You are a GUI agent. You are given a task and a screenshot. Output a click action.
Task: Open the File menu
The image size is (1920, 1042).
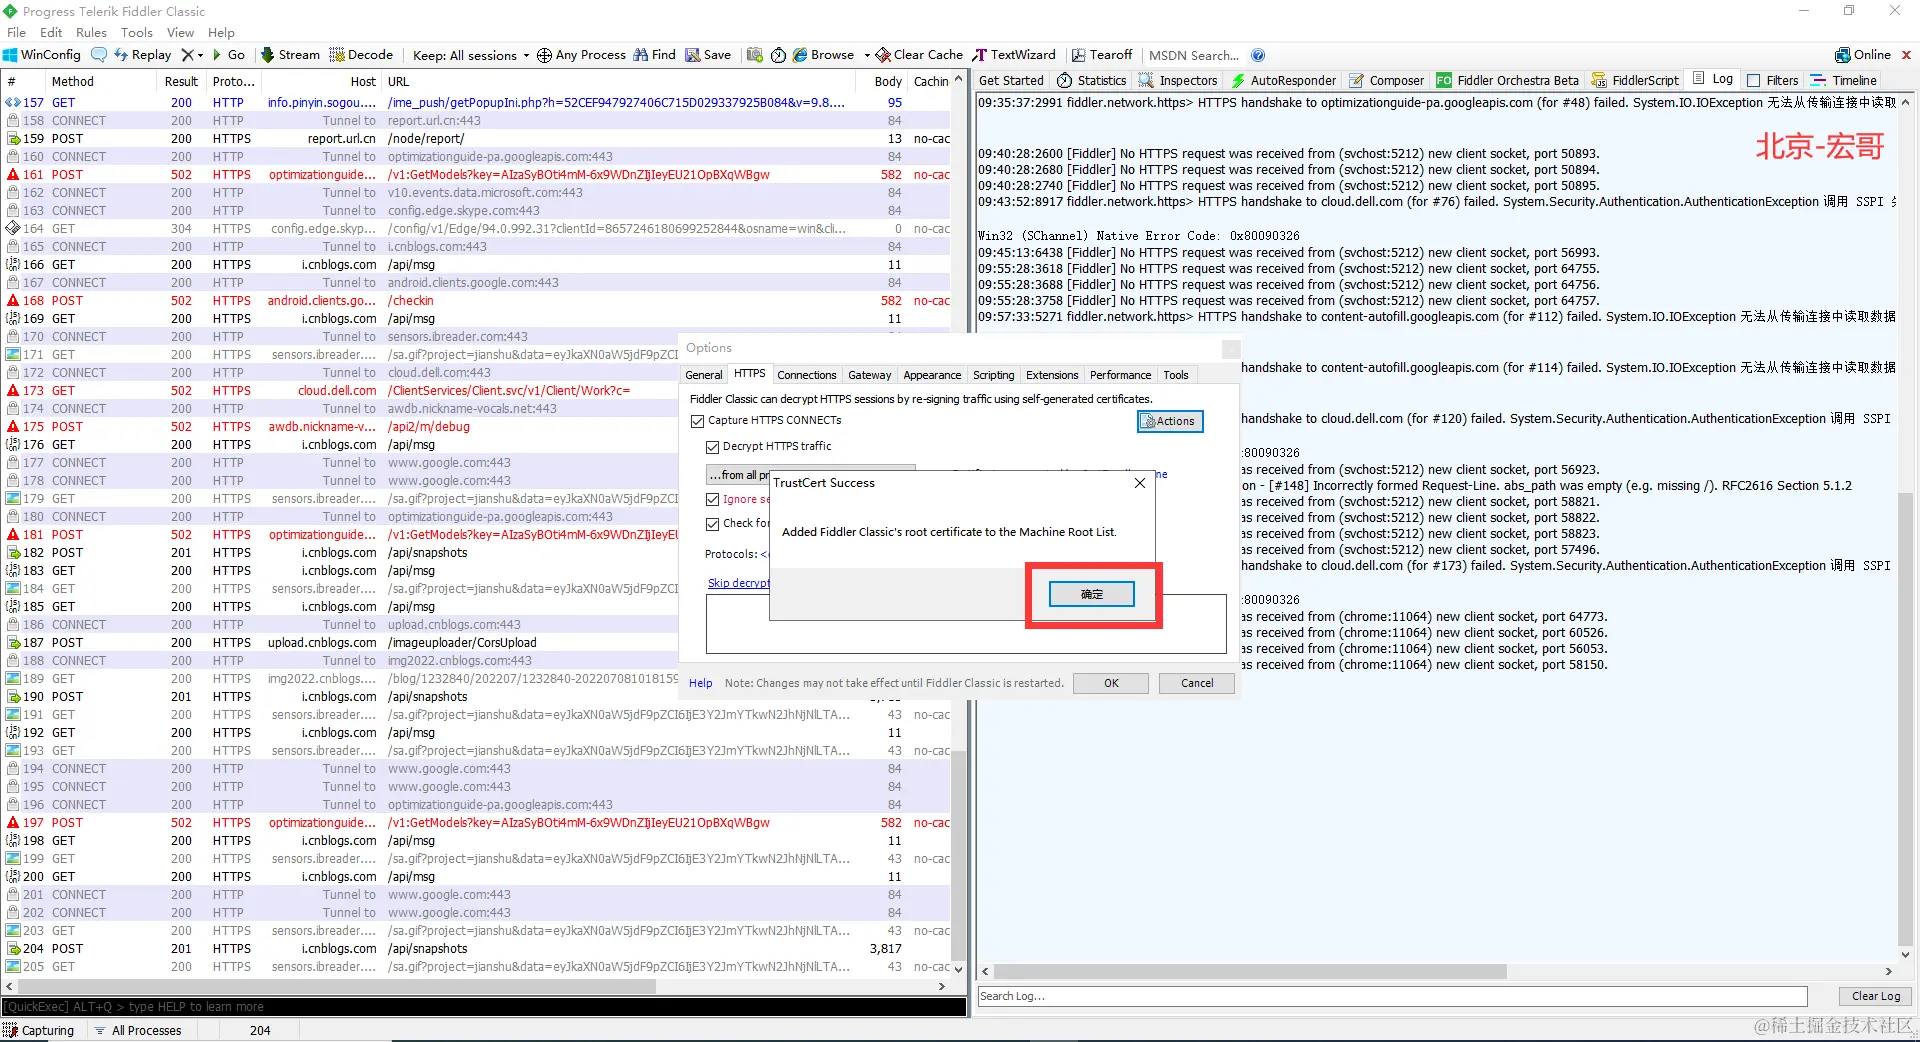pyautogui.click(x=16, y=32)
